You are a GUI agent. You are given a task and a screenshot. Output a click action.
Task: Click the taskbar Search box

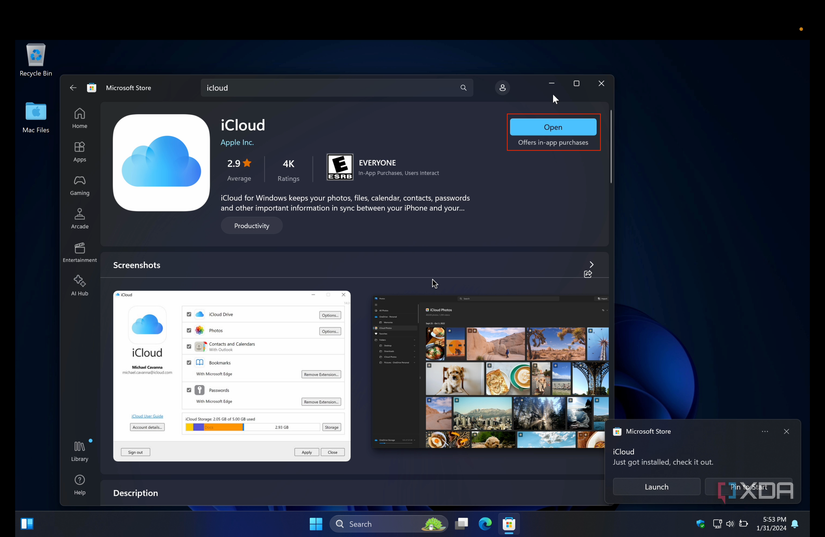tap(388, 524)
